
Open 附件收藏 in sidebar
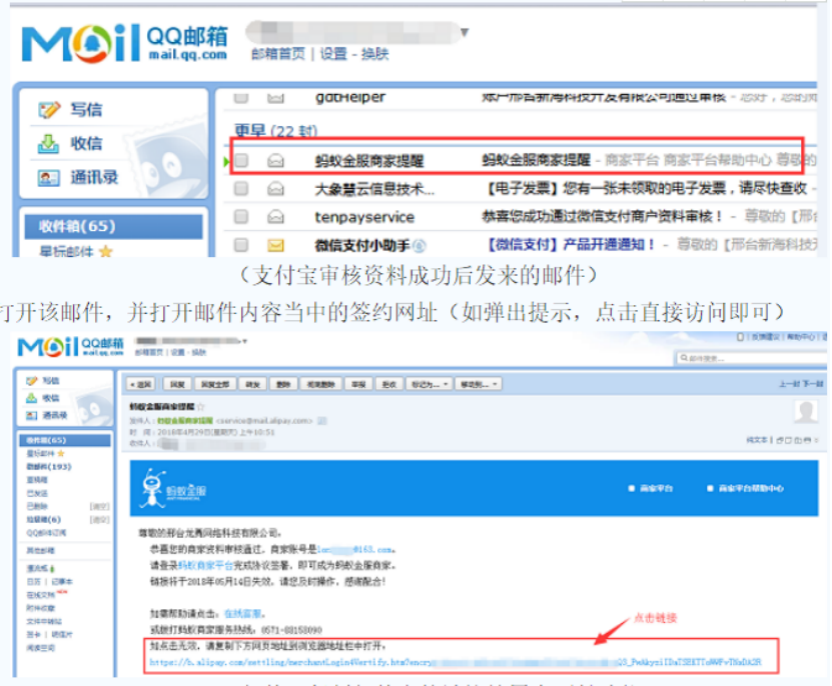pos(41,608)
